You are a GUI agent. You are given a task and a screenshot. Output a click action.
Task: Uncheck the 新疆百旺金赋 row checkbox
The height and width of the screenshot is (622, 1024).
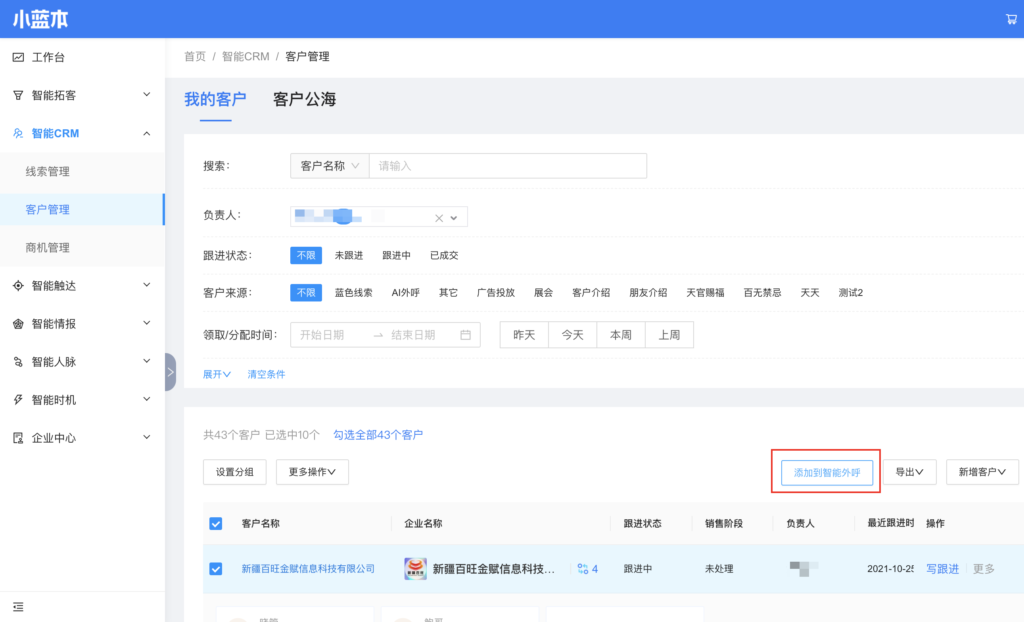[216, 569]
